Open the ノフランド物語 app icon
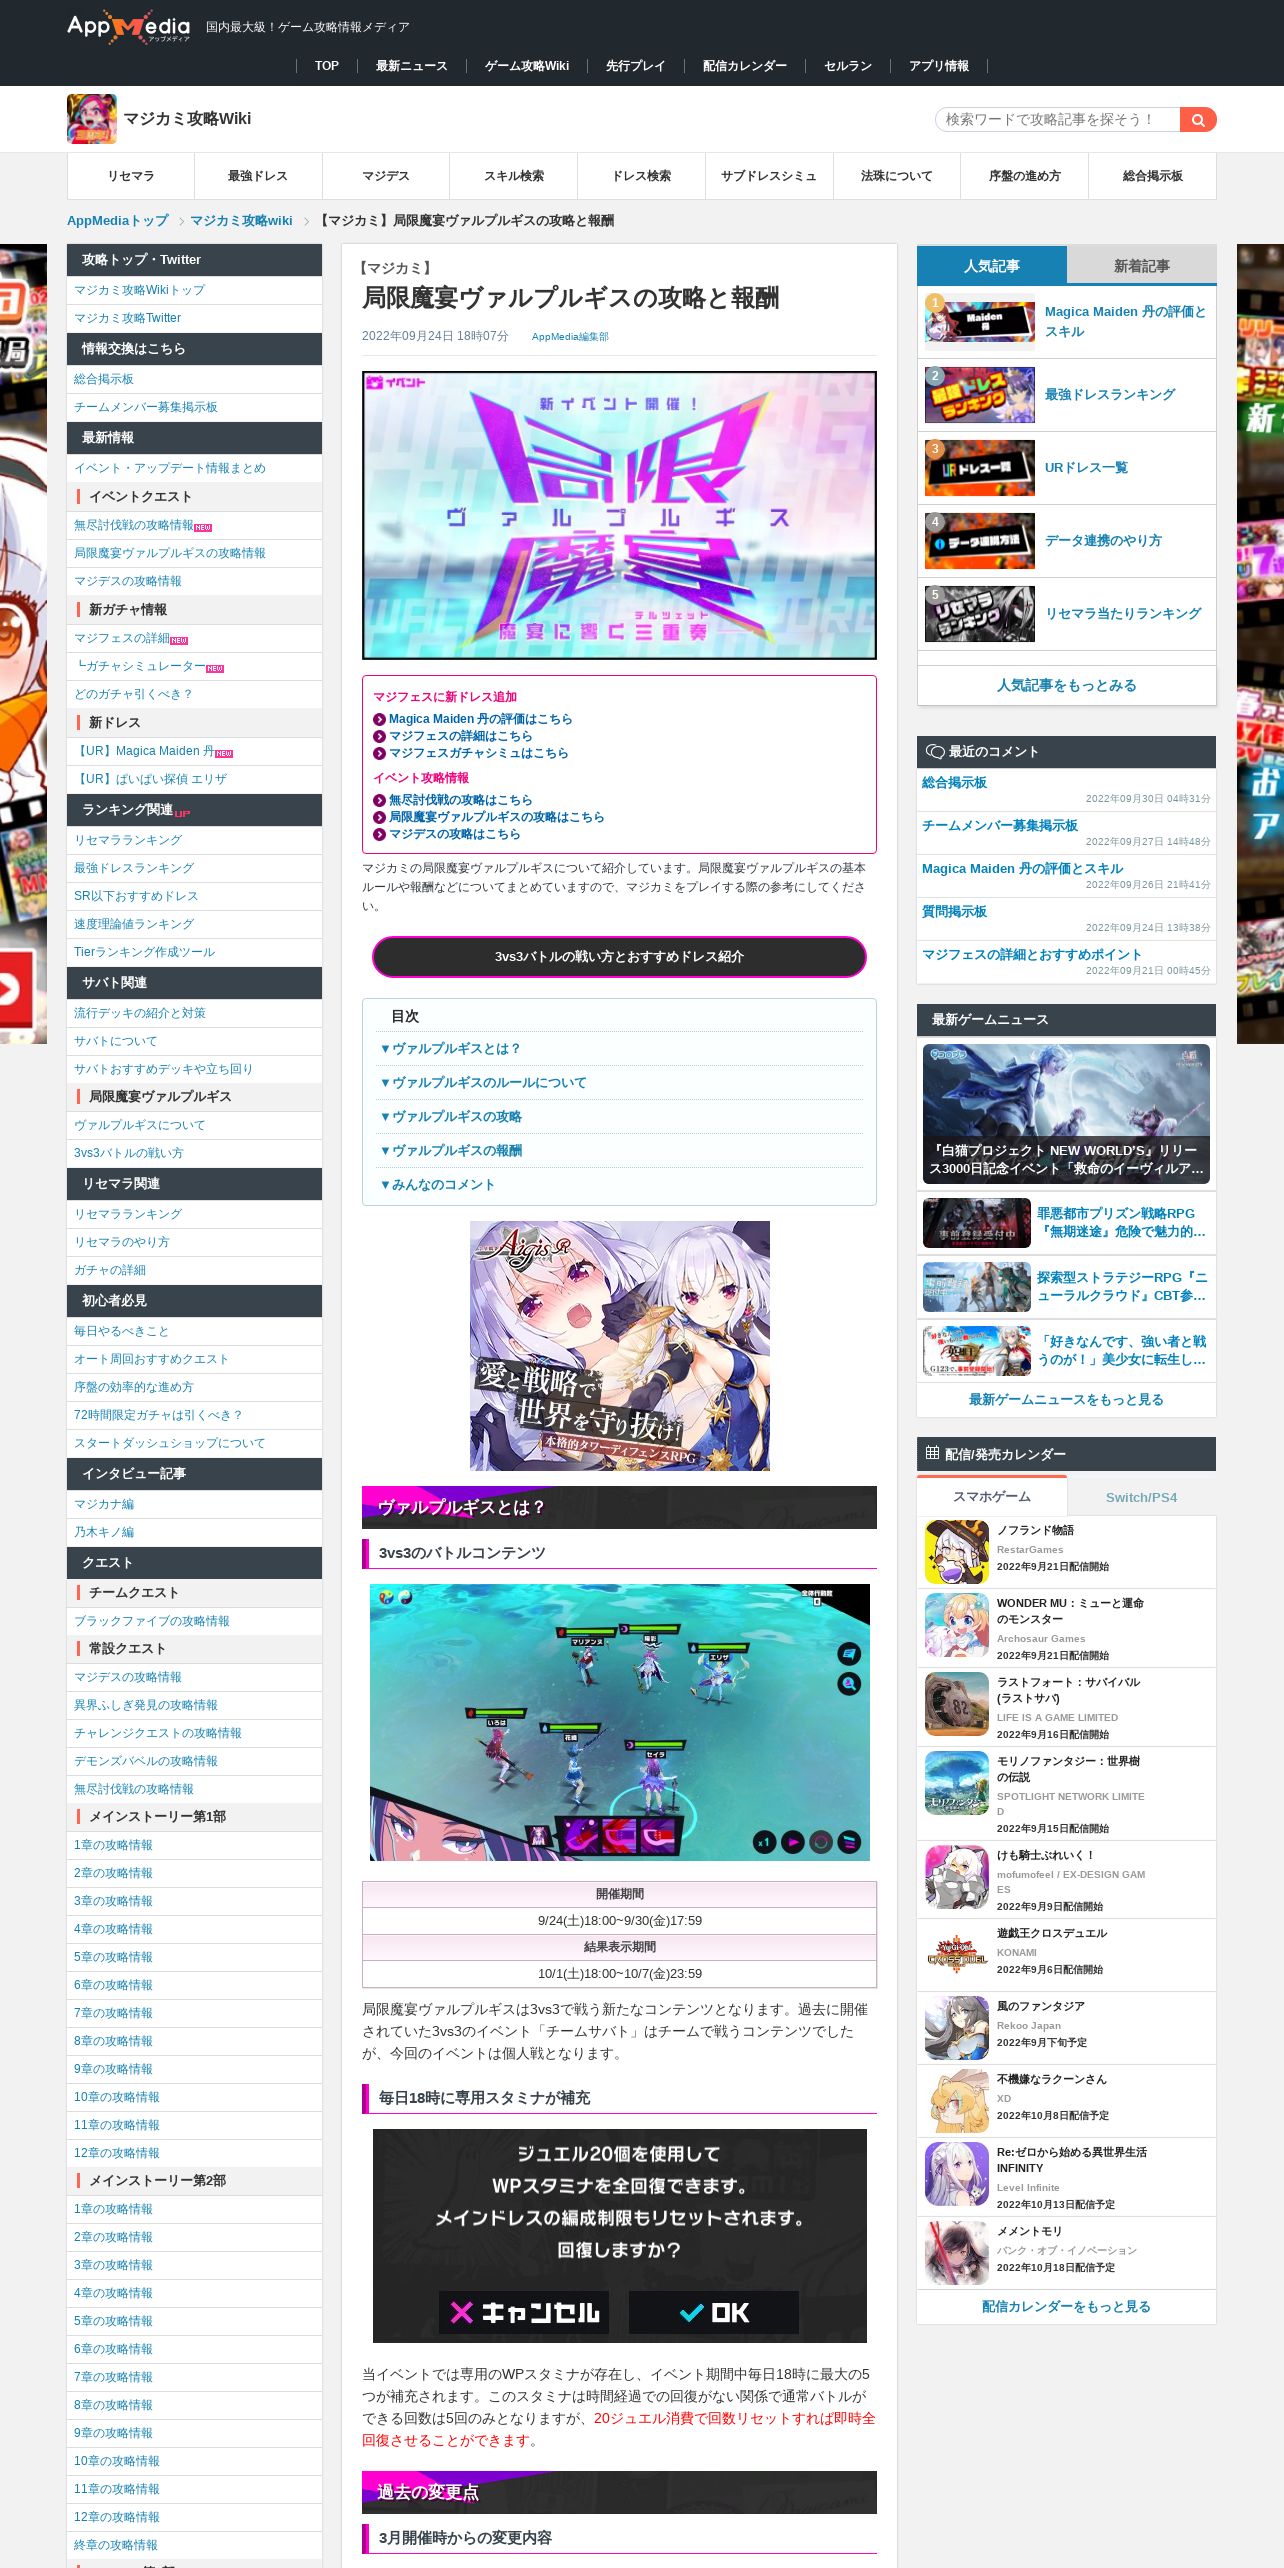The width and height of the screenshot is (1284, 2568). click(x=956, y=1552)
